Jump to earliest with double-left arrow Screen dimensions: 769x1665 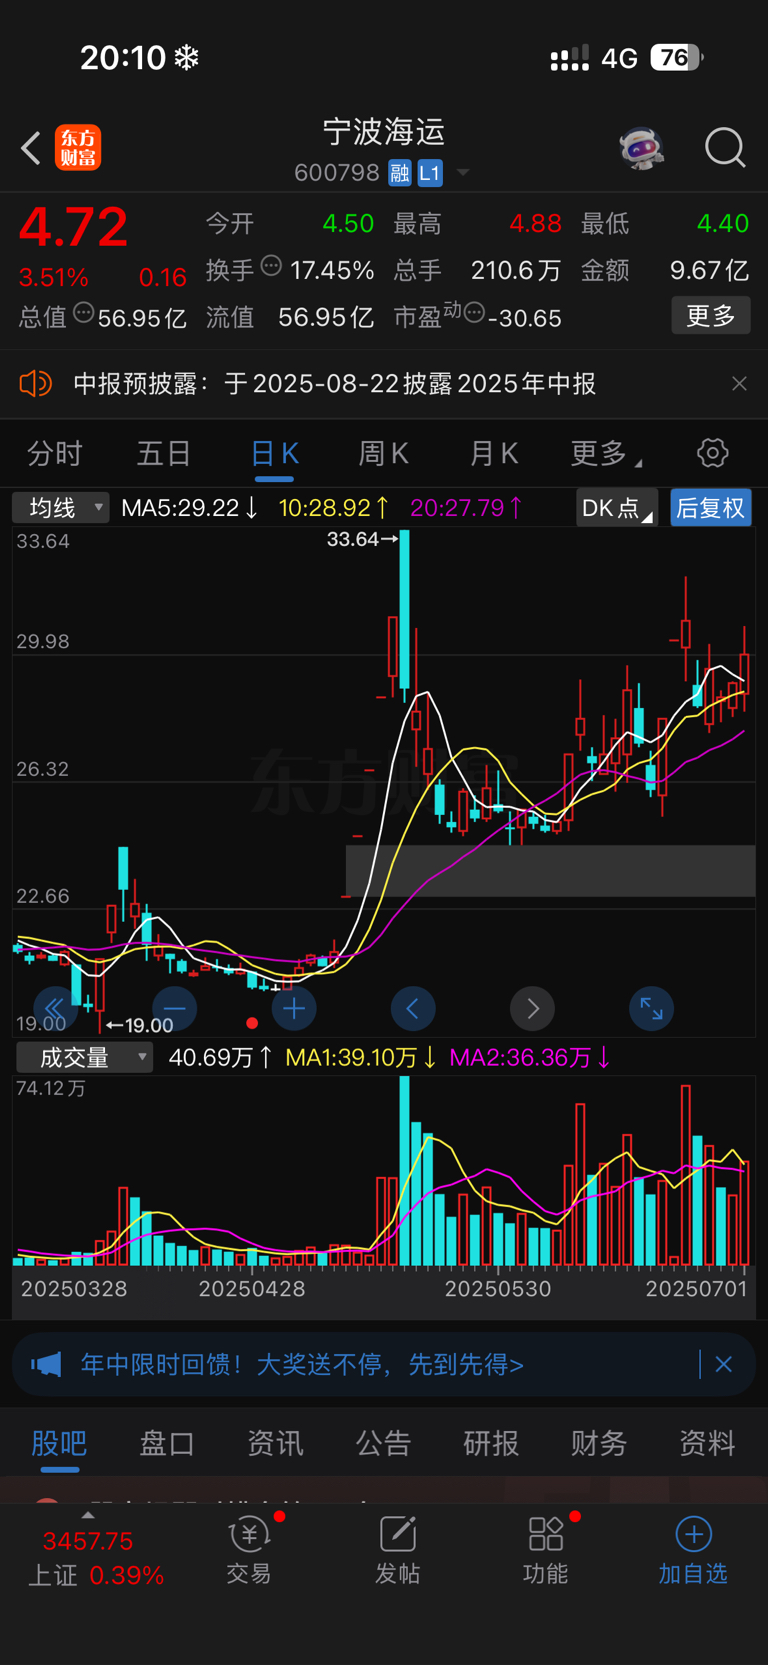coord(55,1009)
